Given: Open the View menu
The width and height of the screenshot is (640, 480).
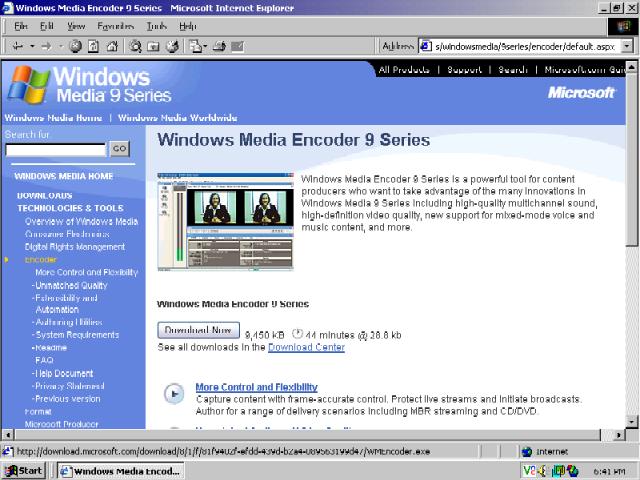Looking at the screenshot, I should (x=76, y=27).
